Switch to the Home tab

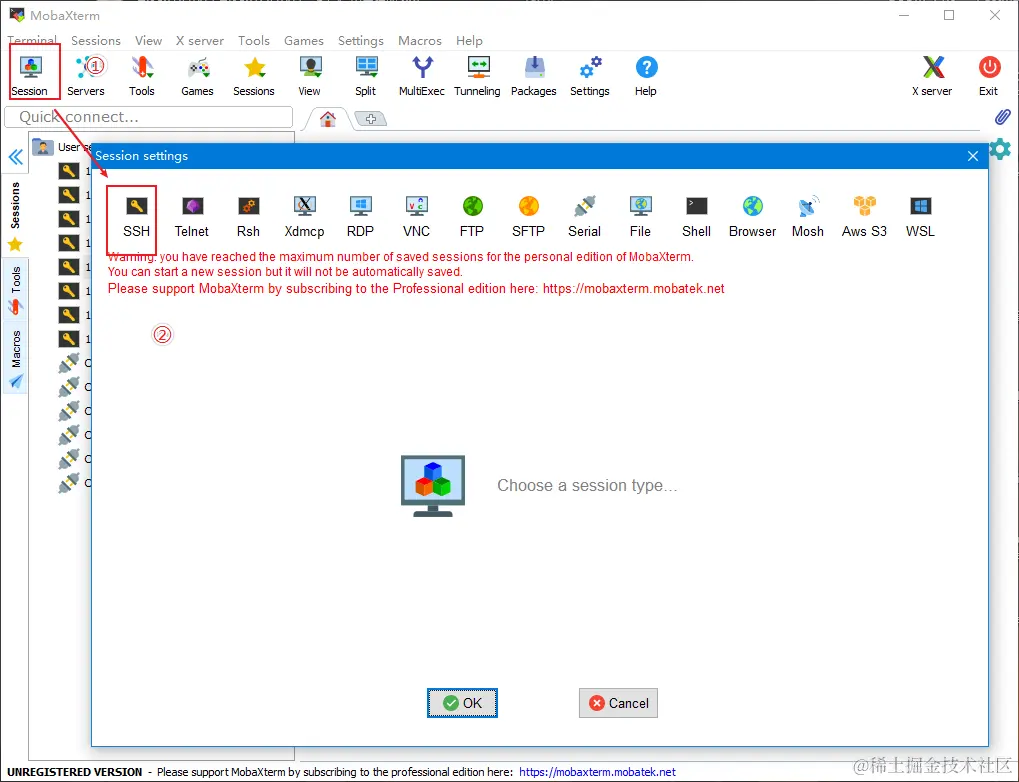pos(328,119)
